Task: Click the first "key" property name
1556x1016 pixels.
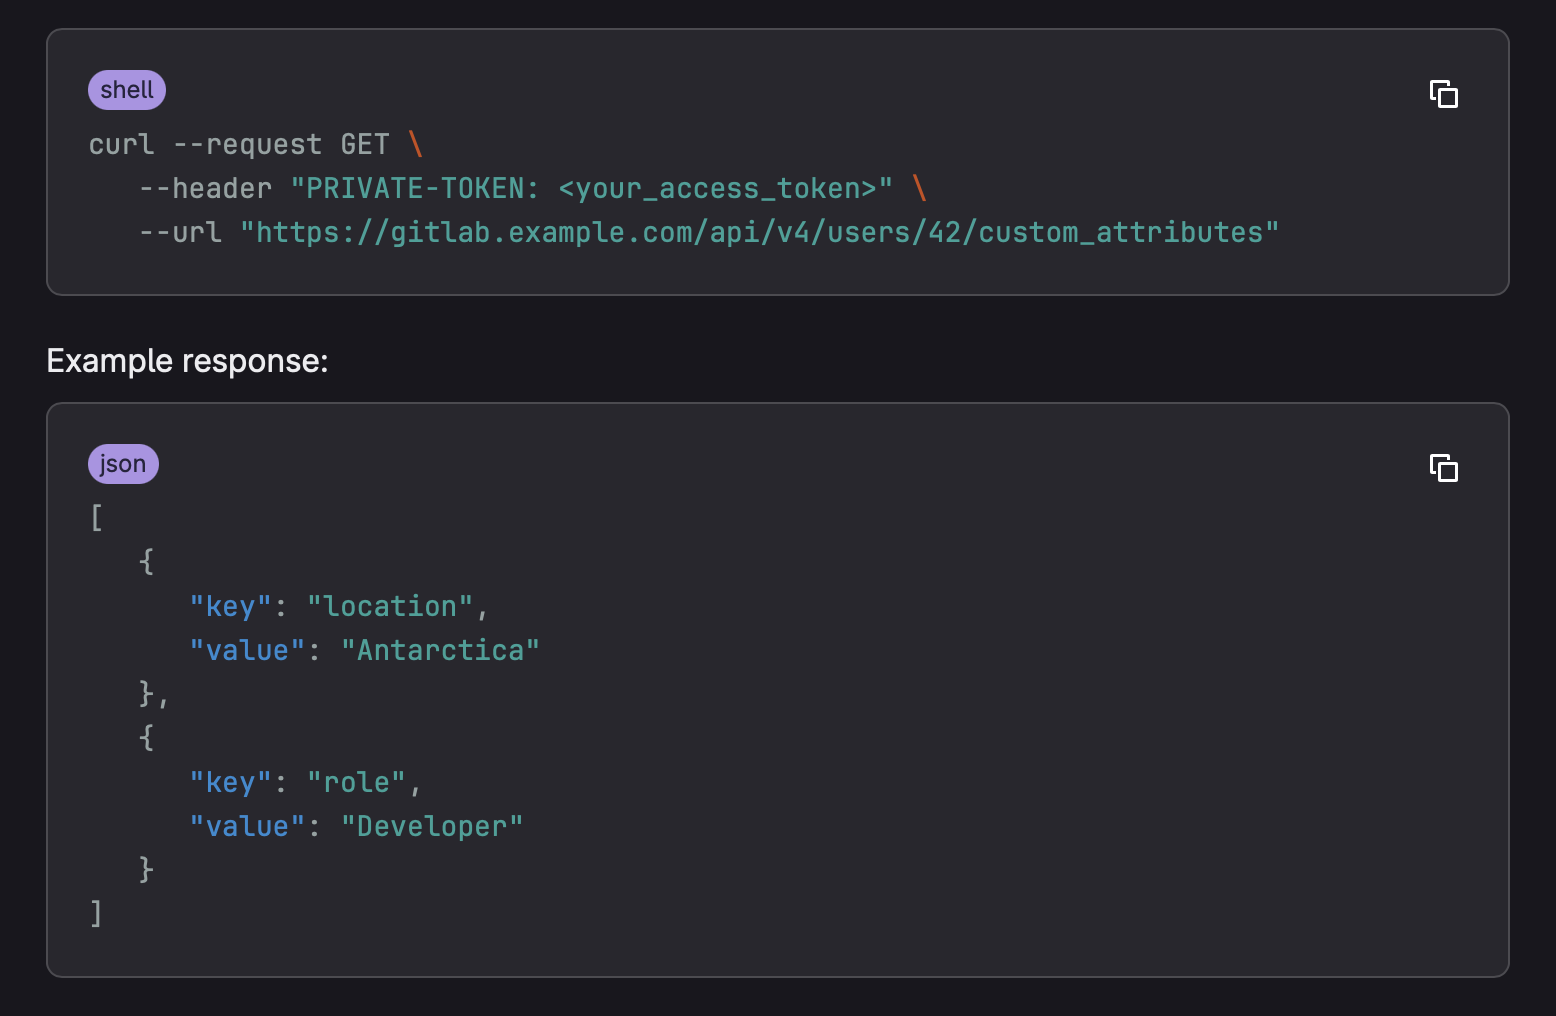Action: pos(231,606)
